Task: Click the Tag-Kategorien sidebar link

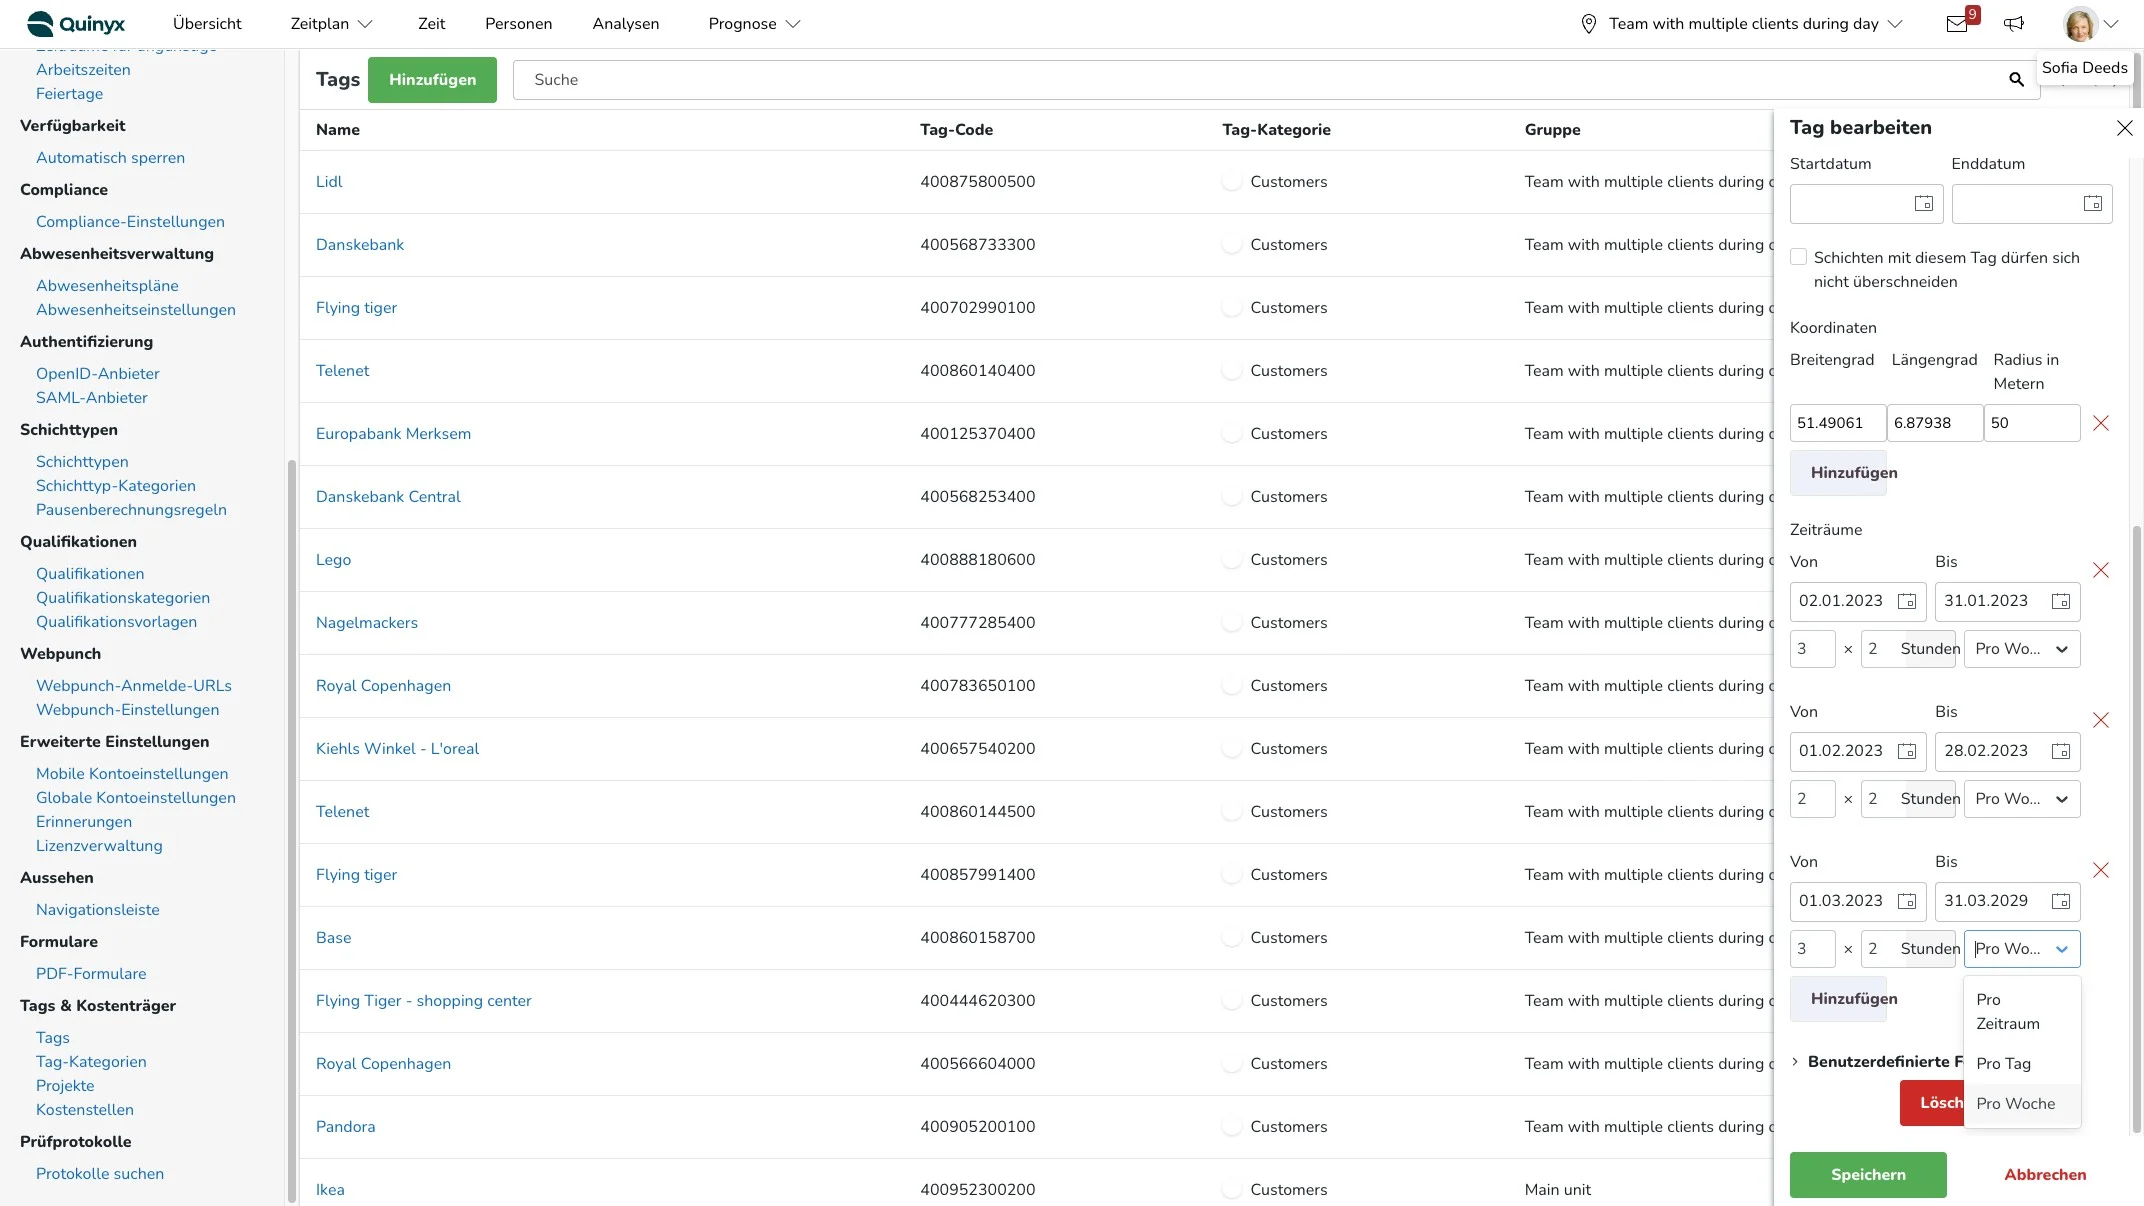Action: (x=91, y=1062)
